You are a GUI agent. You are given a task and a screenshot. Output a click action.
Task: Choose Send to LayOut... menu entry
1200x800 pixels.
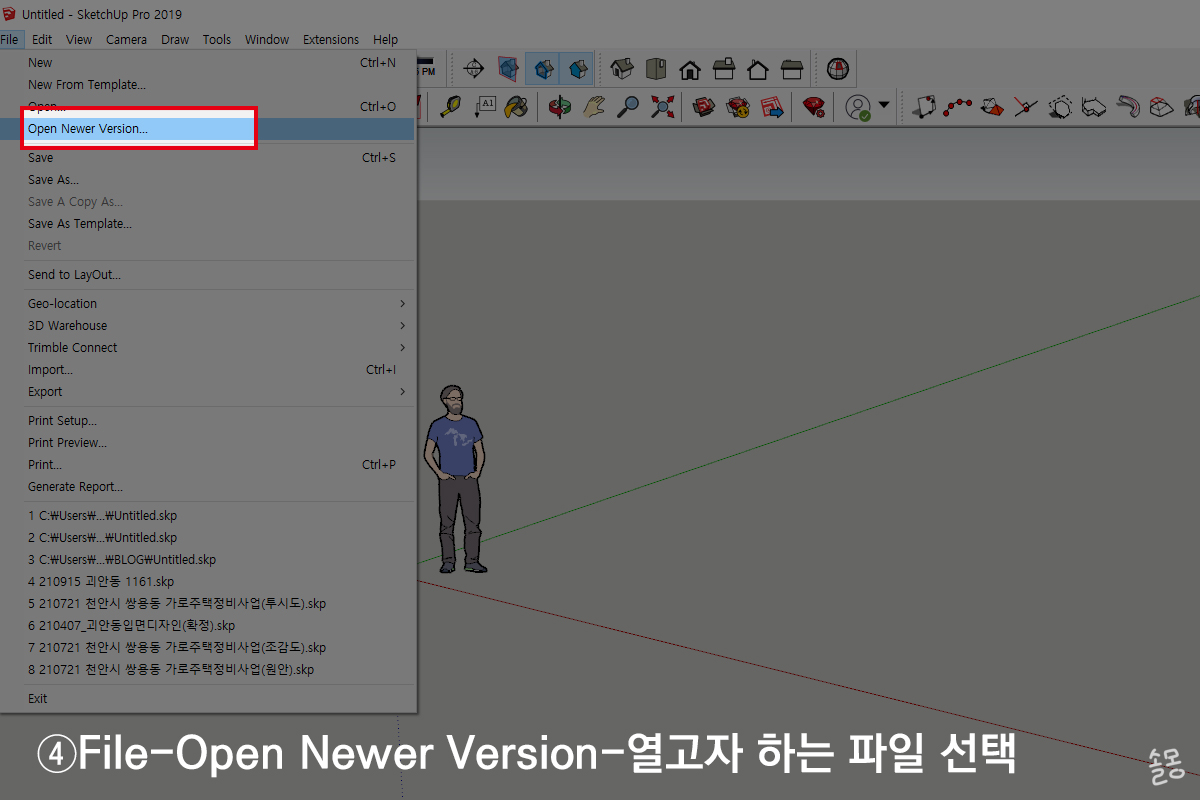click(x=208, y=274)
